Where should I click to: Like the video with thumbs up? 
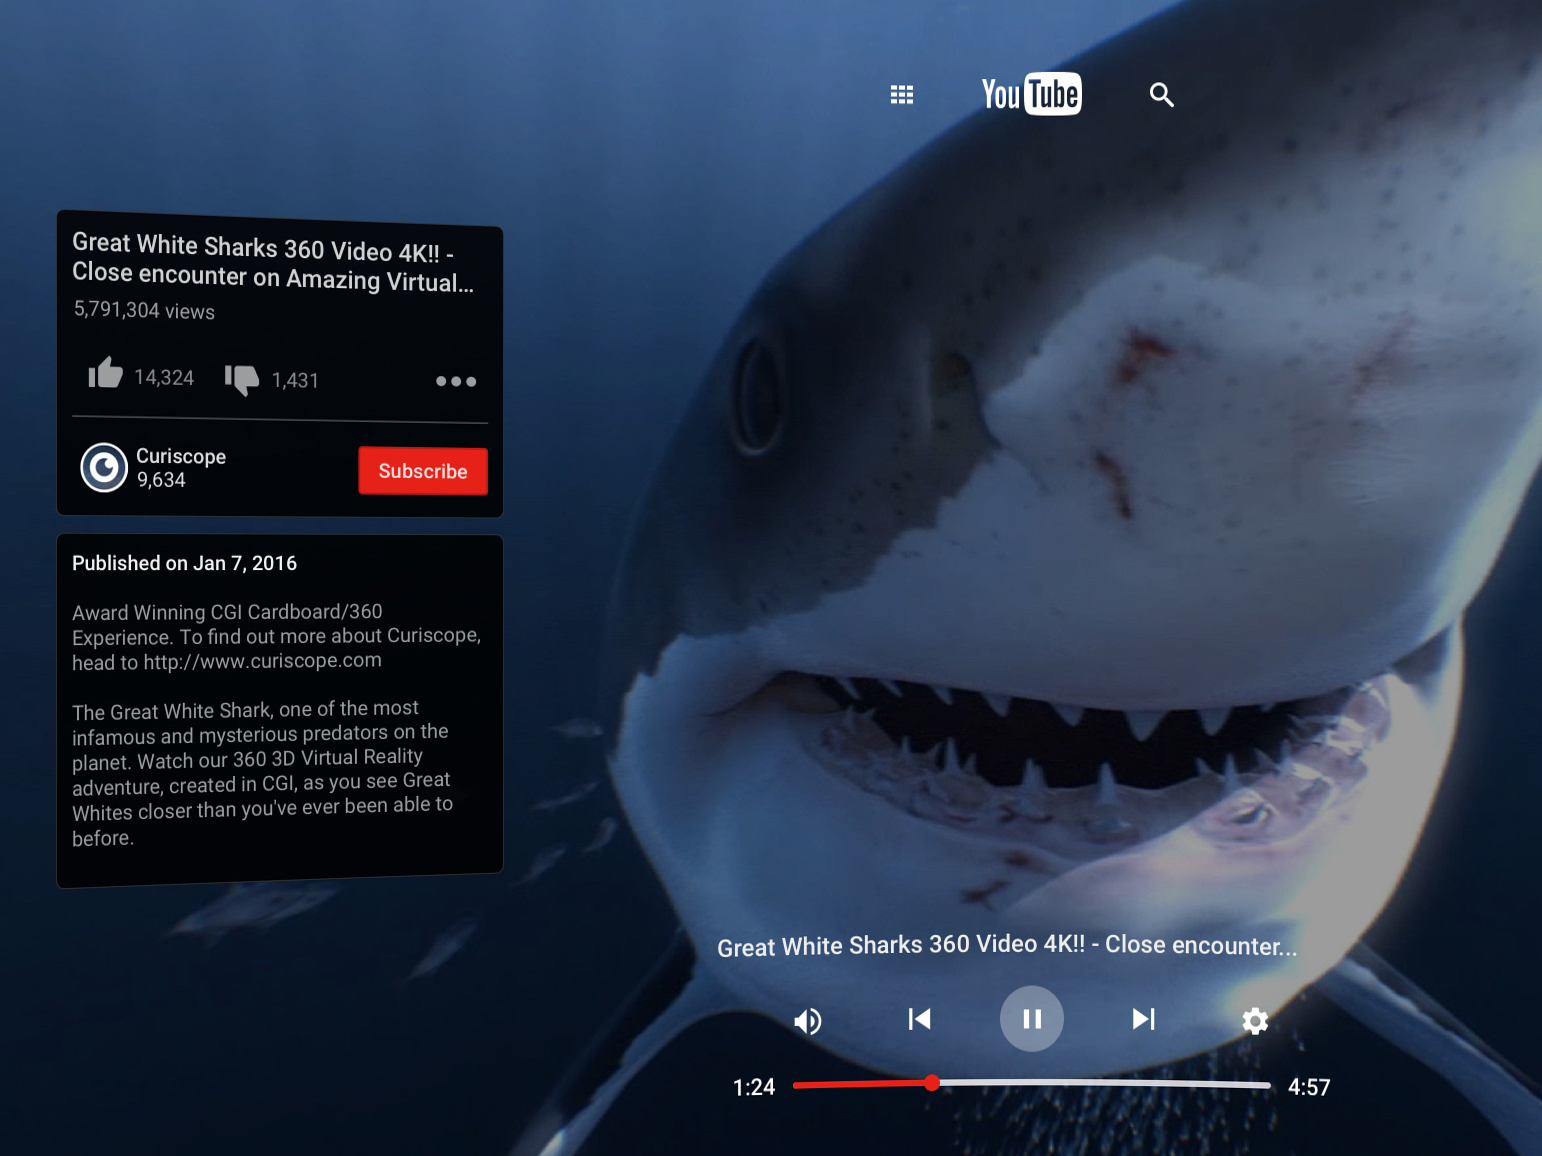tap(105, 373)
